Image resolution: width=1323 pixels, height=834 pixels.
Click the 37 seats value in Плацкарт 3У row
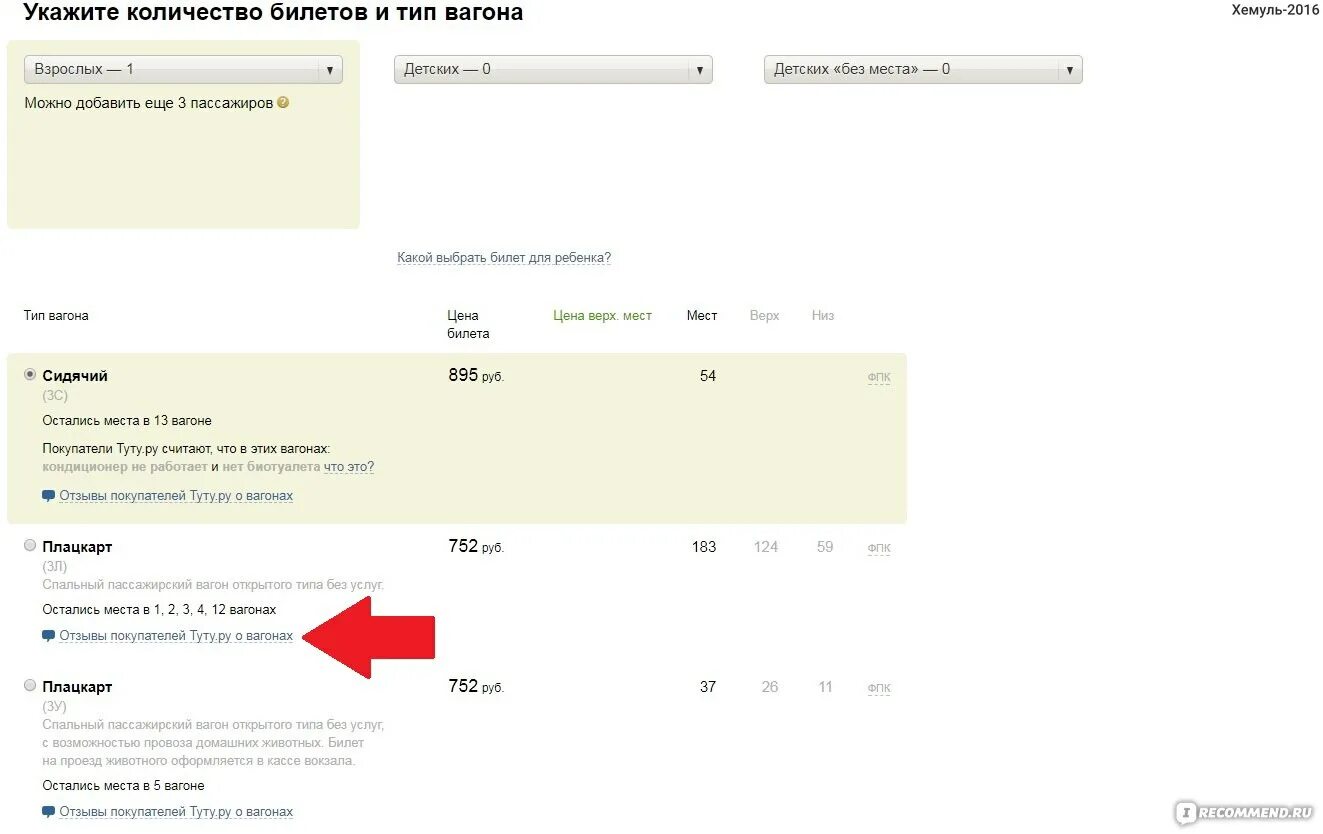708,687
